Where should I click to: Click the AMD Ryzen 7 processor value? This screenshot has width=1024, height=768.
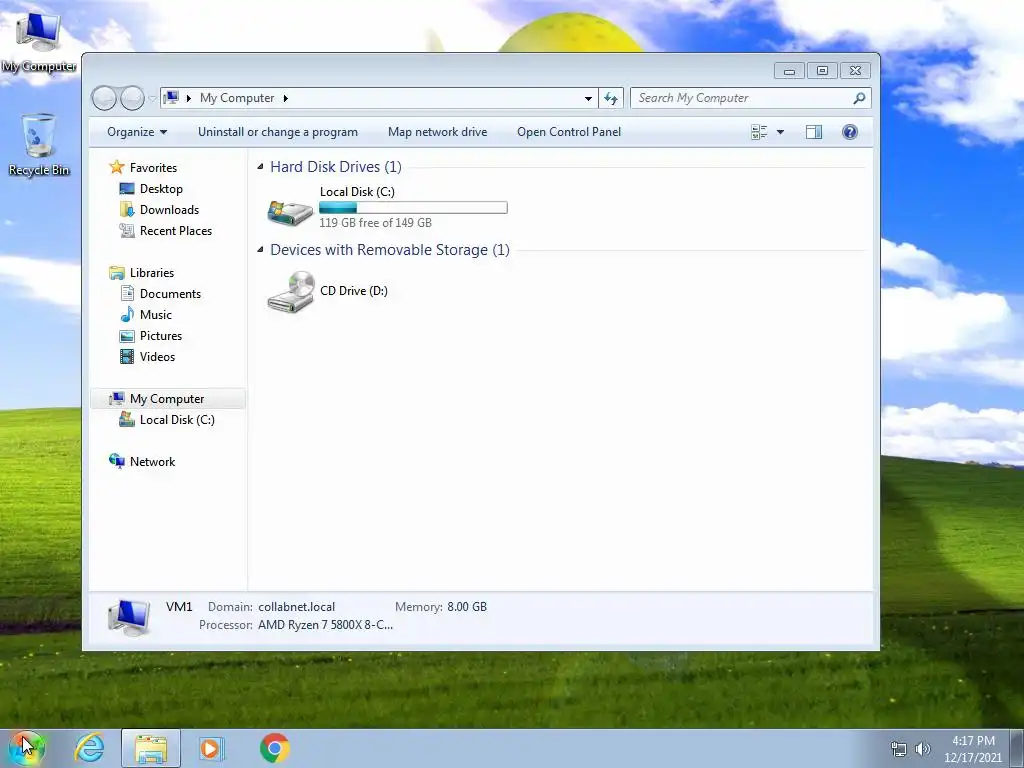[x=325, y=625]
